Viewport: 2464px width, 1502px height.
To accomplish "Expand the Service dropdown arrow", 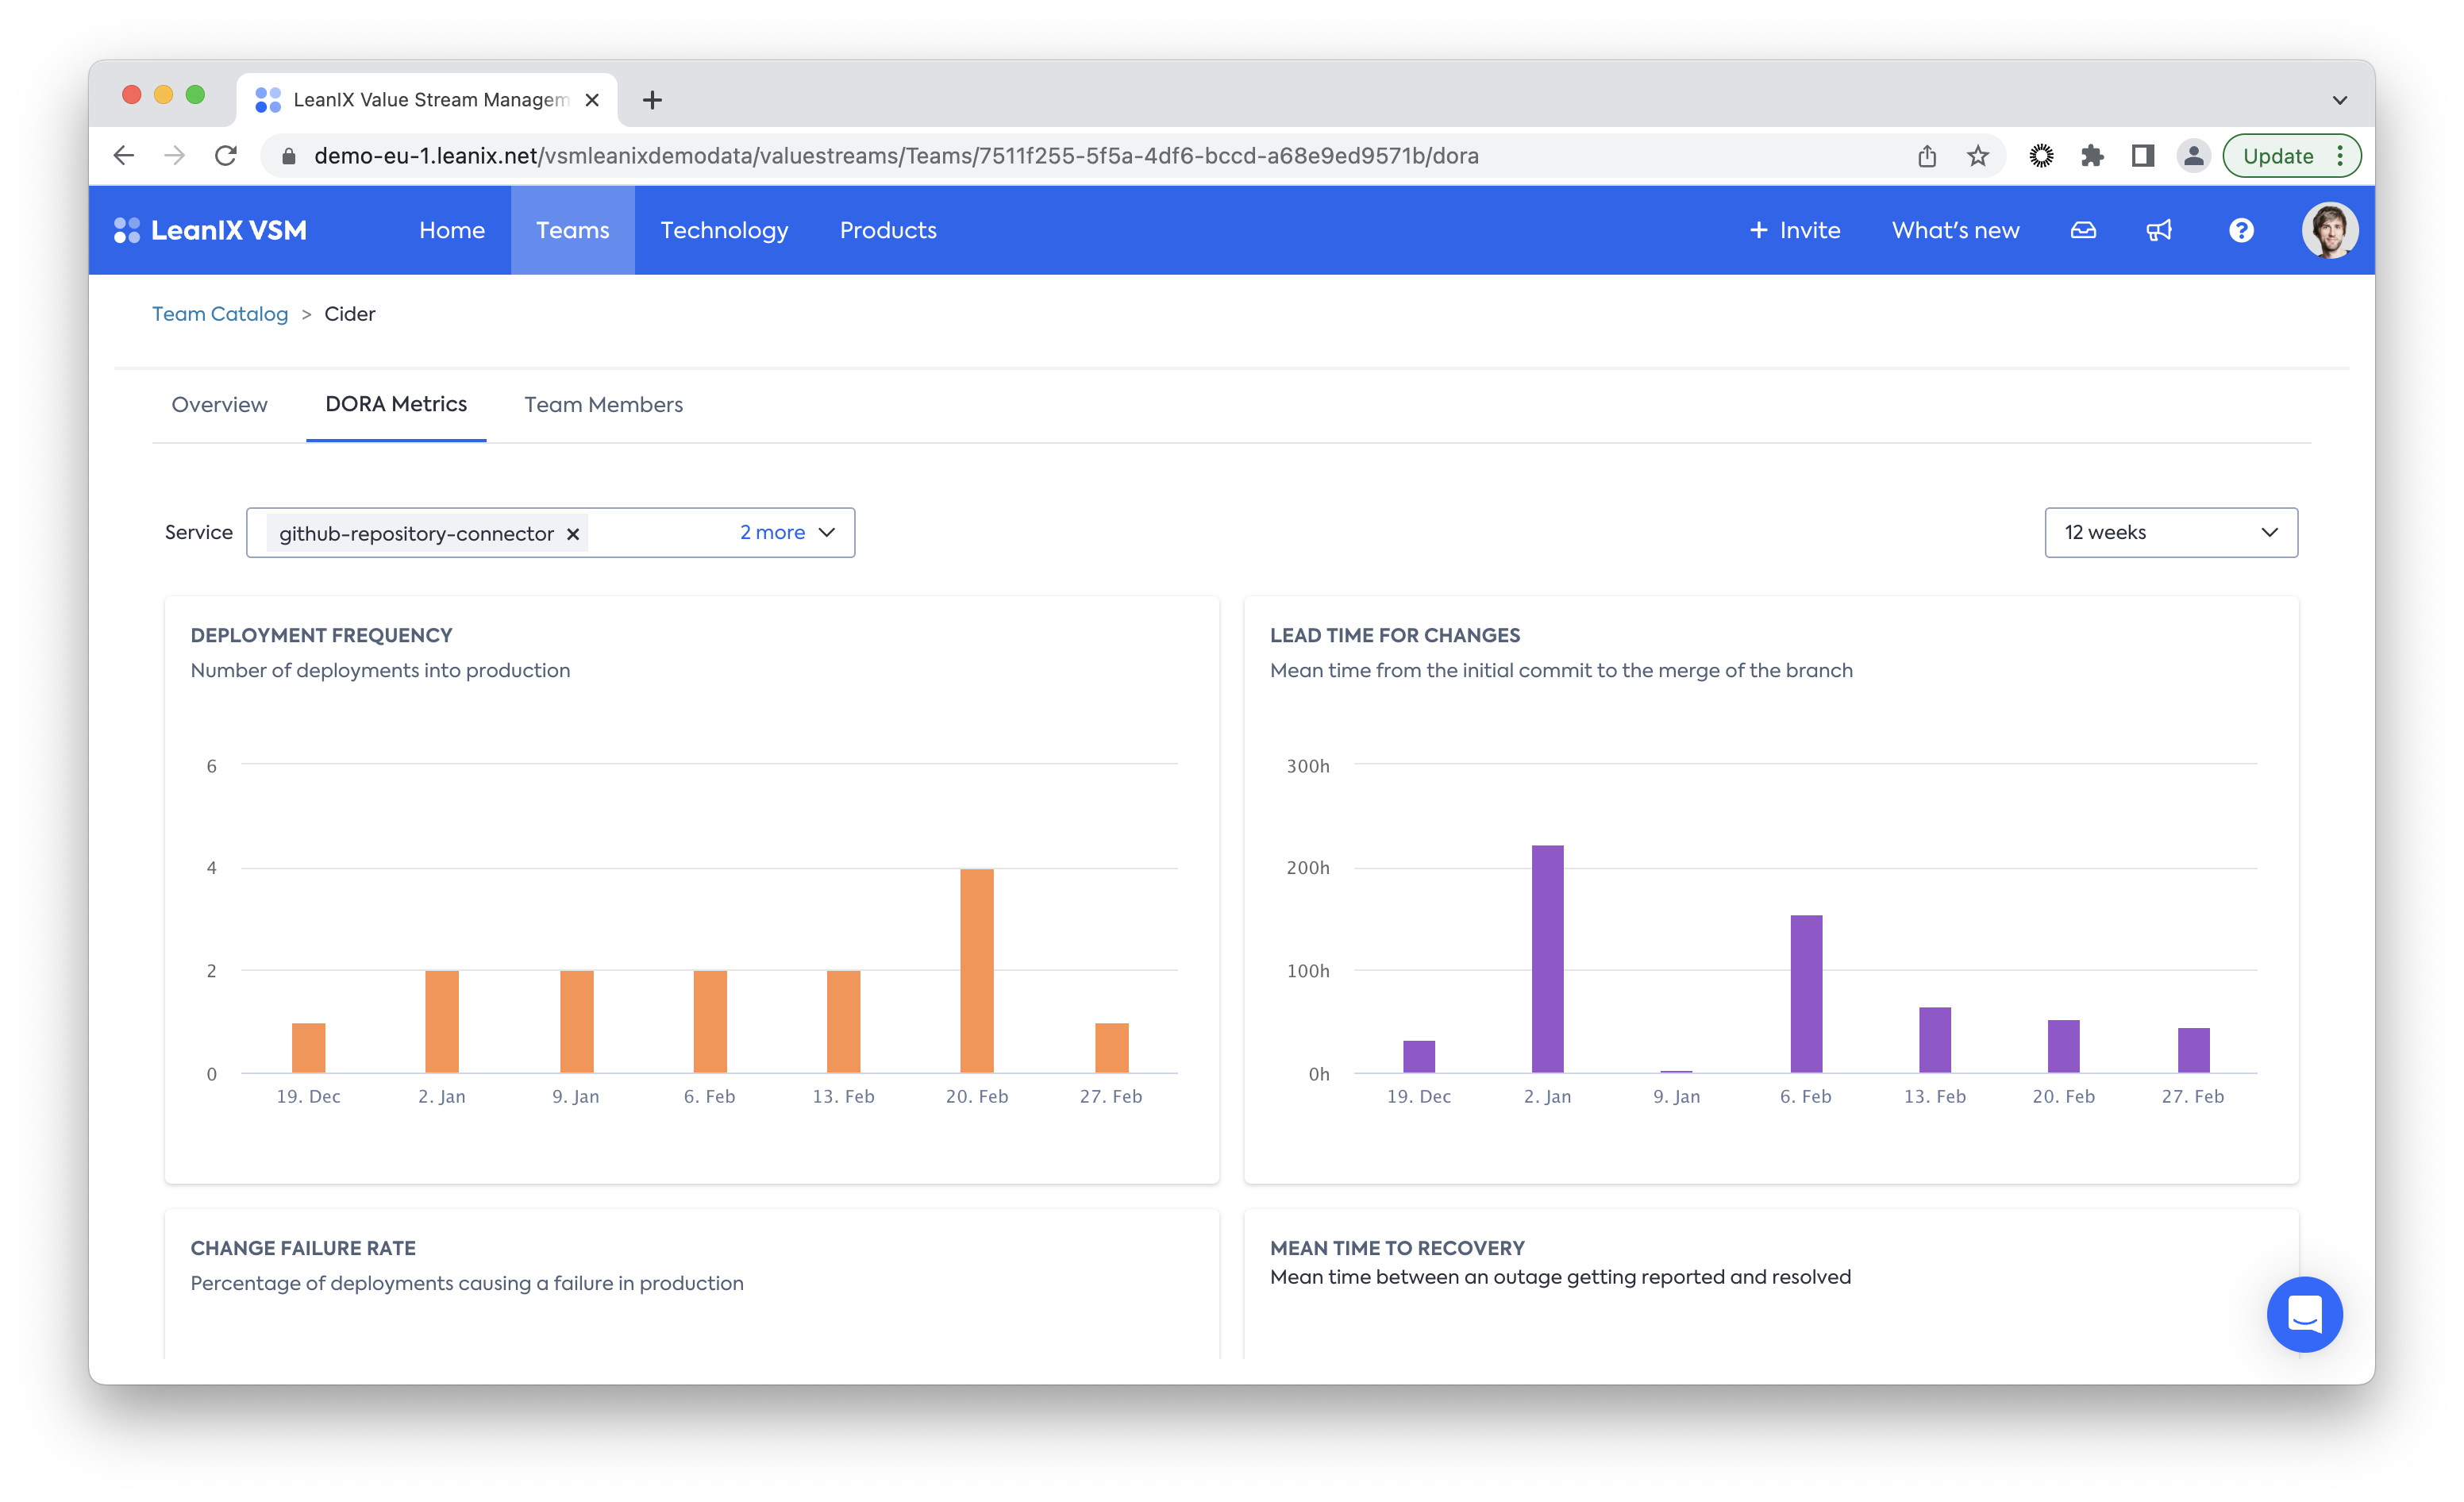I will pos(827,533).
